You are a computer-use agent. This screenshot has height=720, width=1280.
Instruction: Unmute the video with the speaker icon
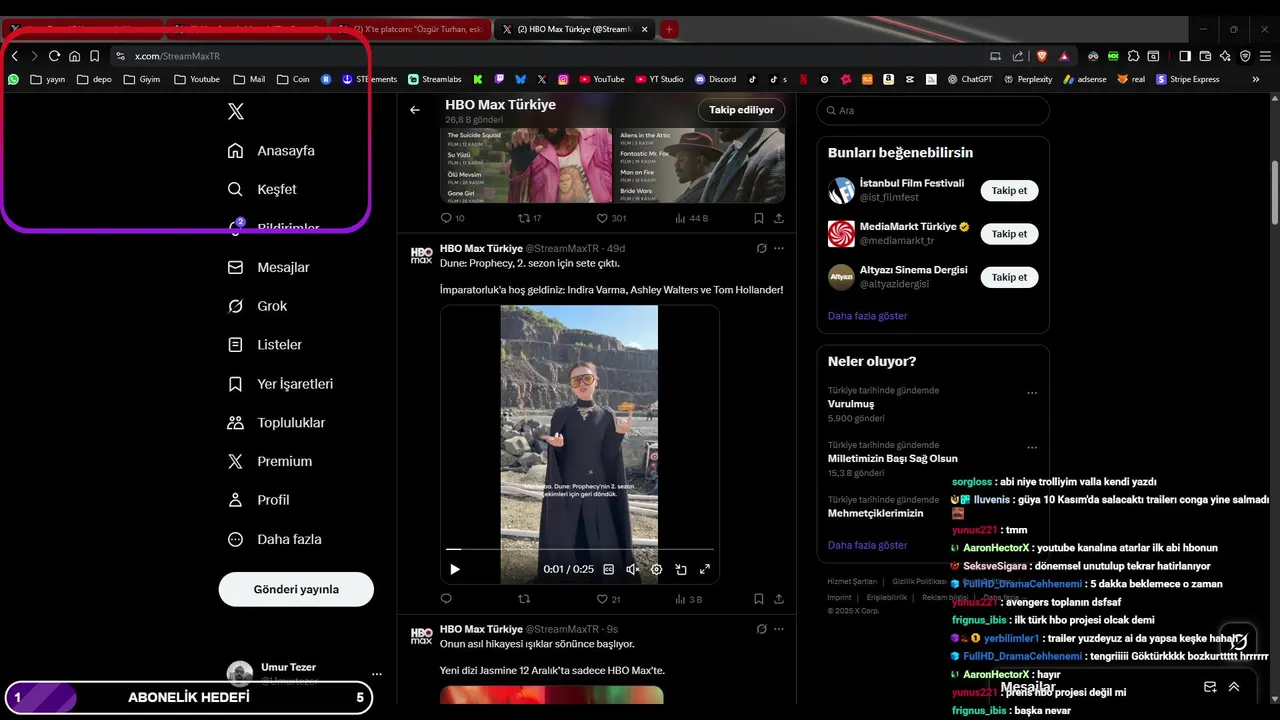point(632,569)
